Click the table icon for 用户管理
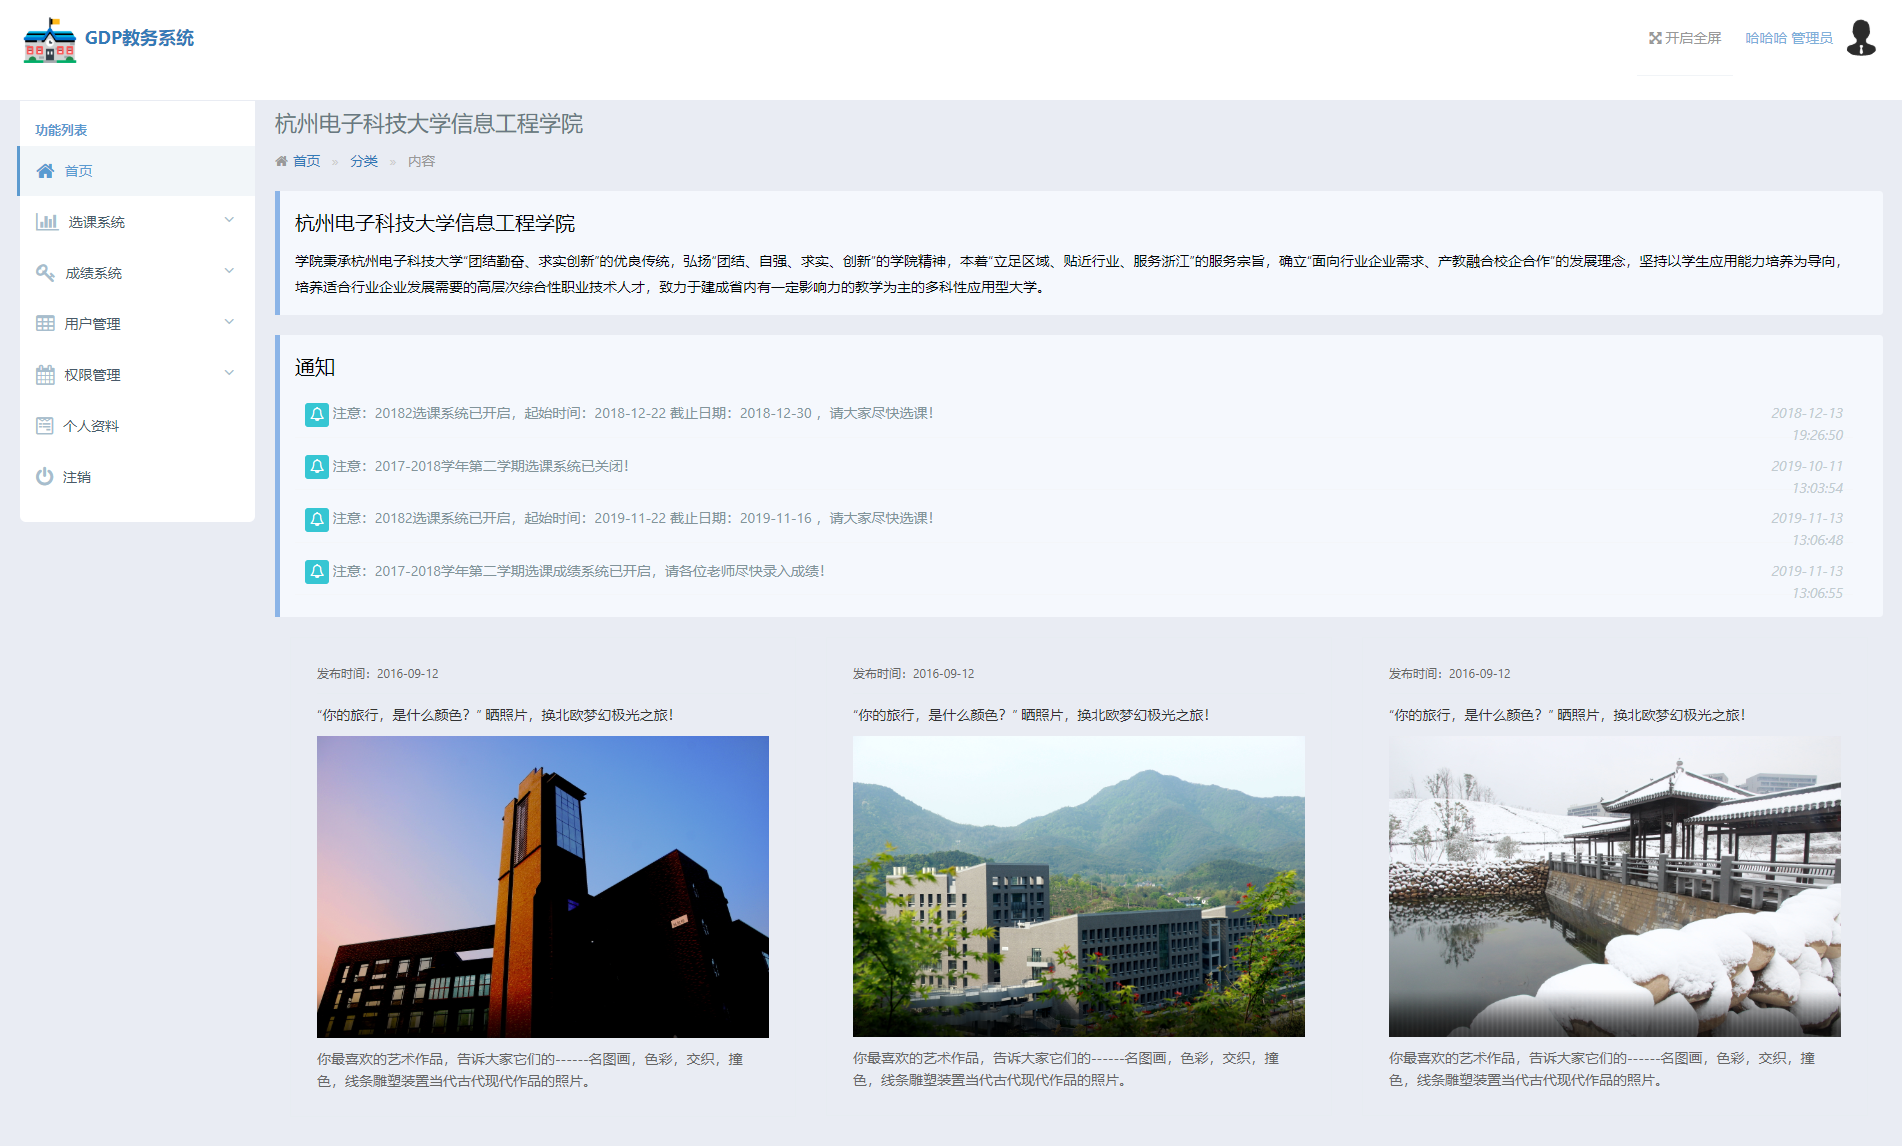The width and height of the screenshot is (1902, 1146). coord(45,324)
